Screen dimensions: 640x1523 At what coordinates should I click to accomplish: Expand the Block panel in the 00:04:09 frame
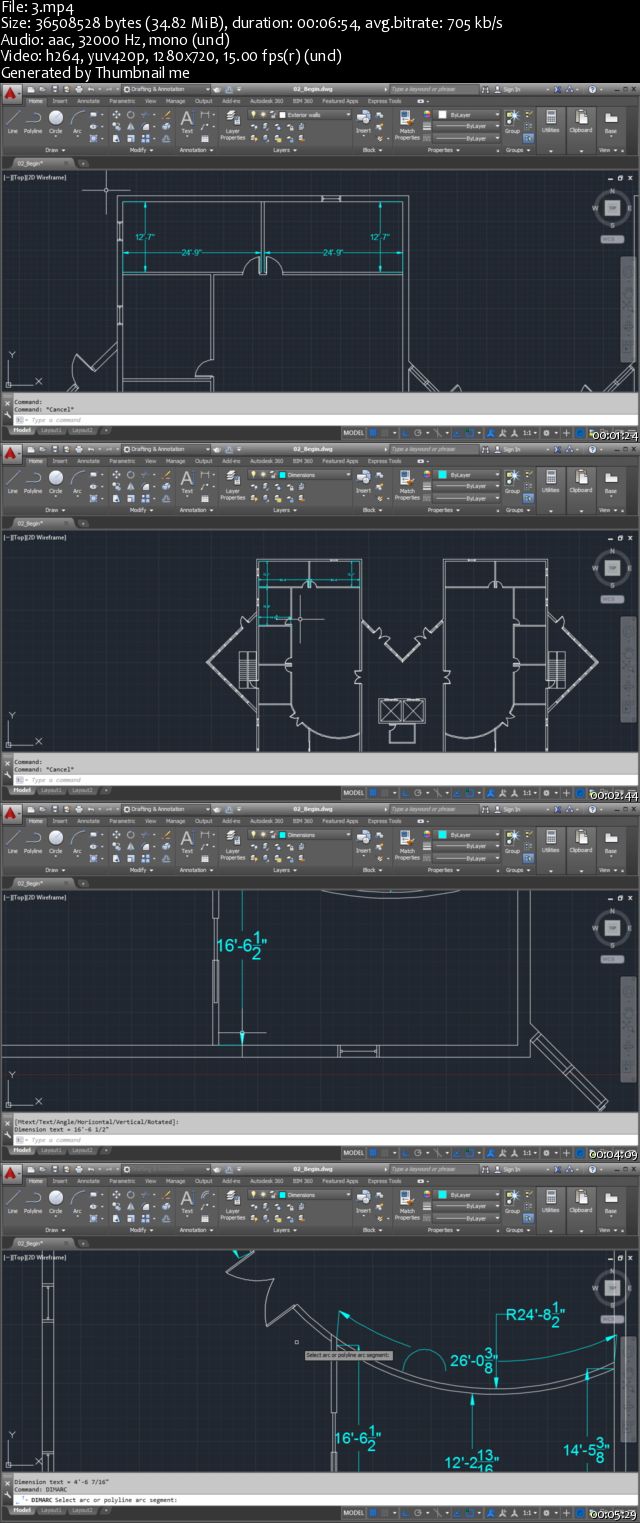point(371,870)
